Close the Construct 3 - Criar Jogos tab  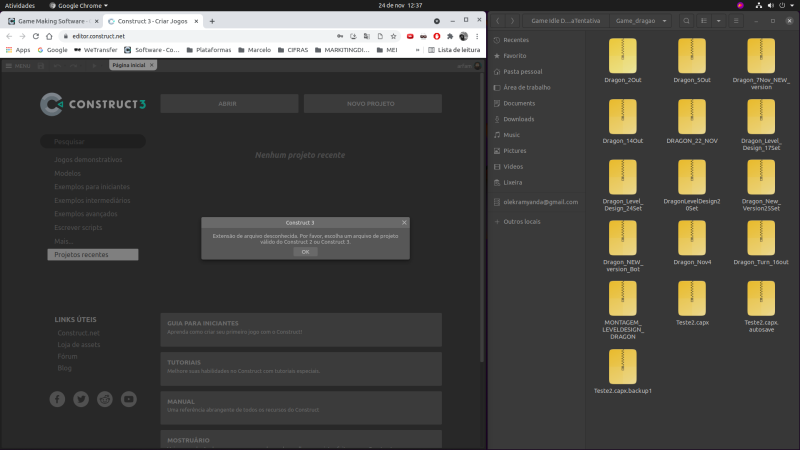[196, 21]
